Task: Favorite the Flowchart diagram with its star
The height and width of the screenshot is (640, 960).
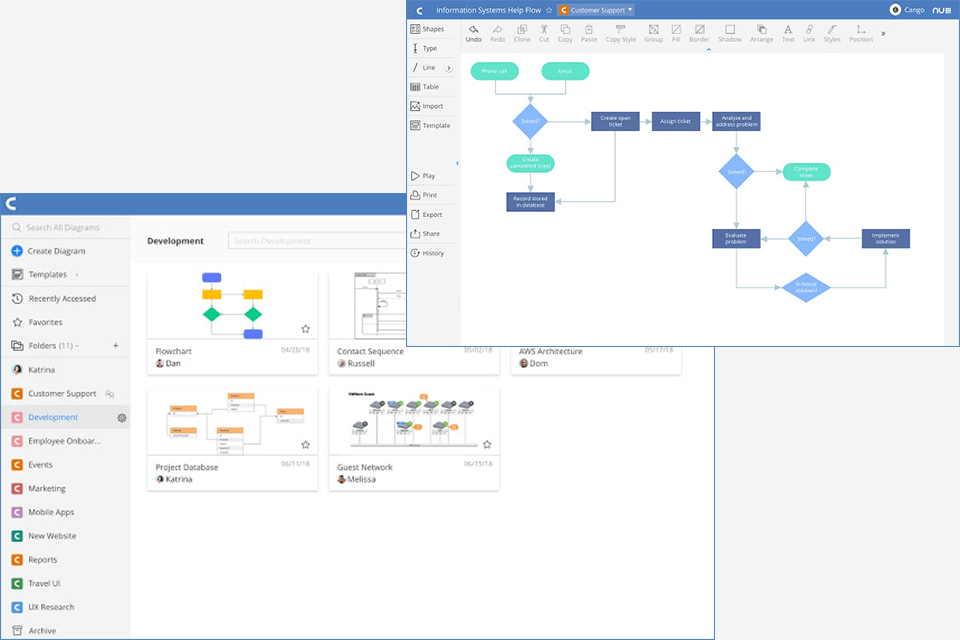Action: (x=306, y=329)
